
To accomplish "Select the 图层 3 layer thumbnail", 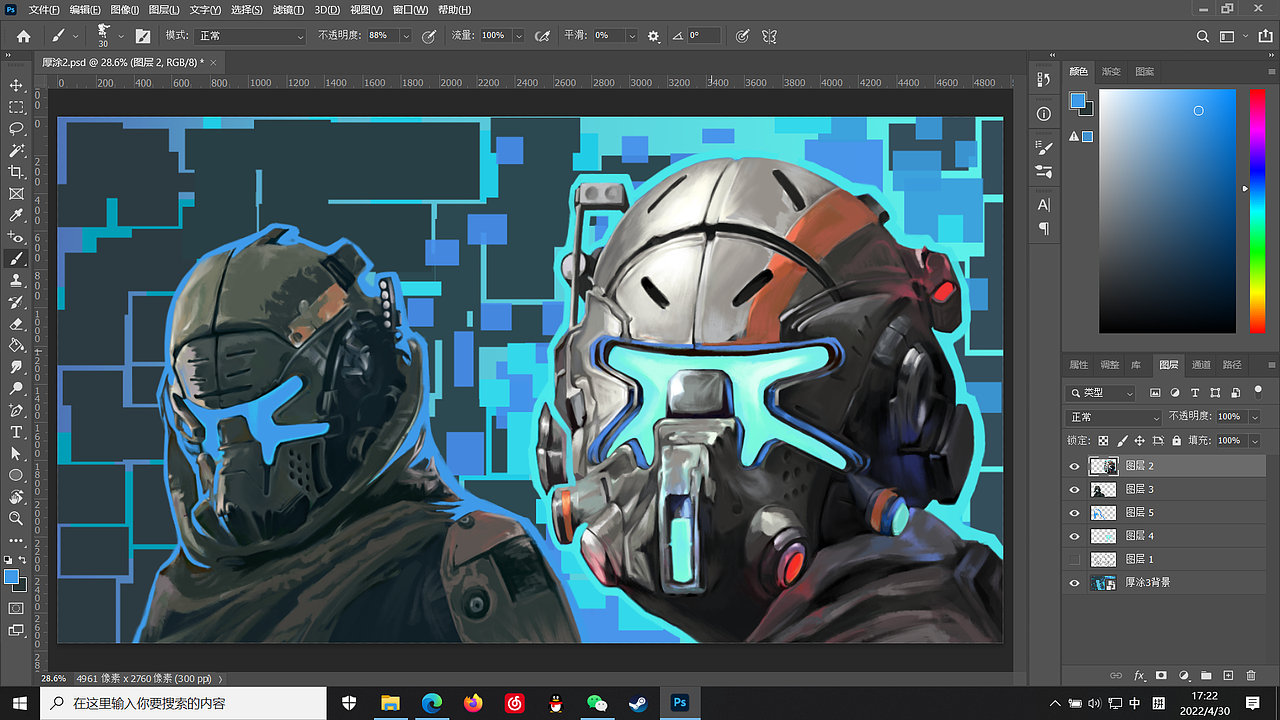I will 1103,489.
